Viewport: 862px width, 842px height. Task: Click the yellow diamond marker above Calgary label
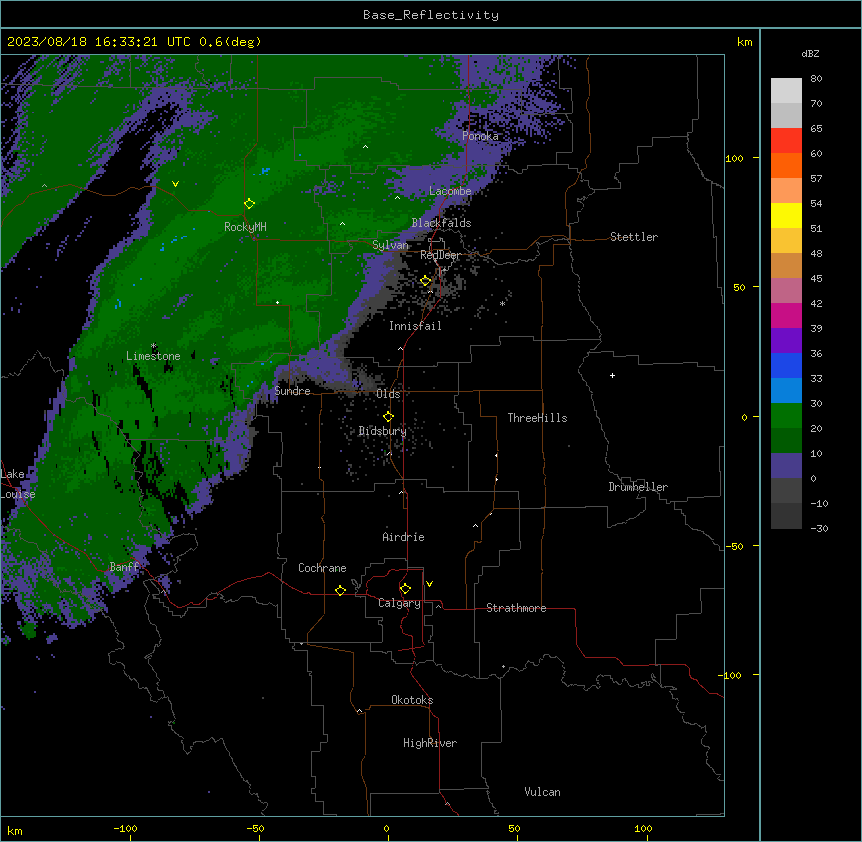pos(405,589)
